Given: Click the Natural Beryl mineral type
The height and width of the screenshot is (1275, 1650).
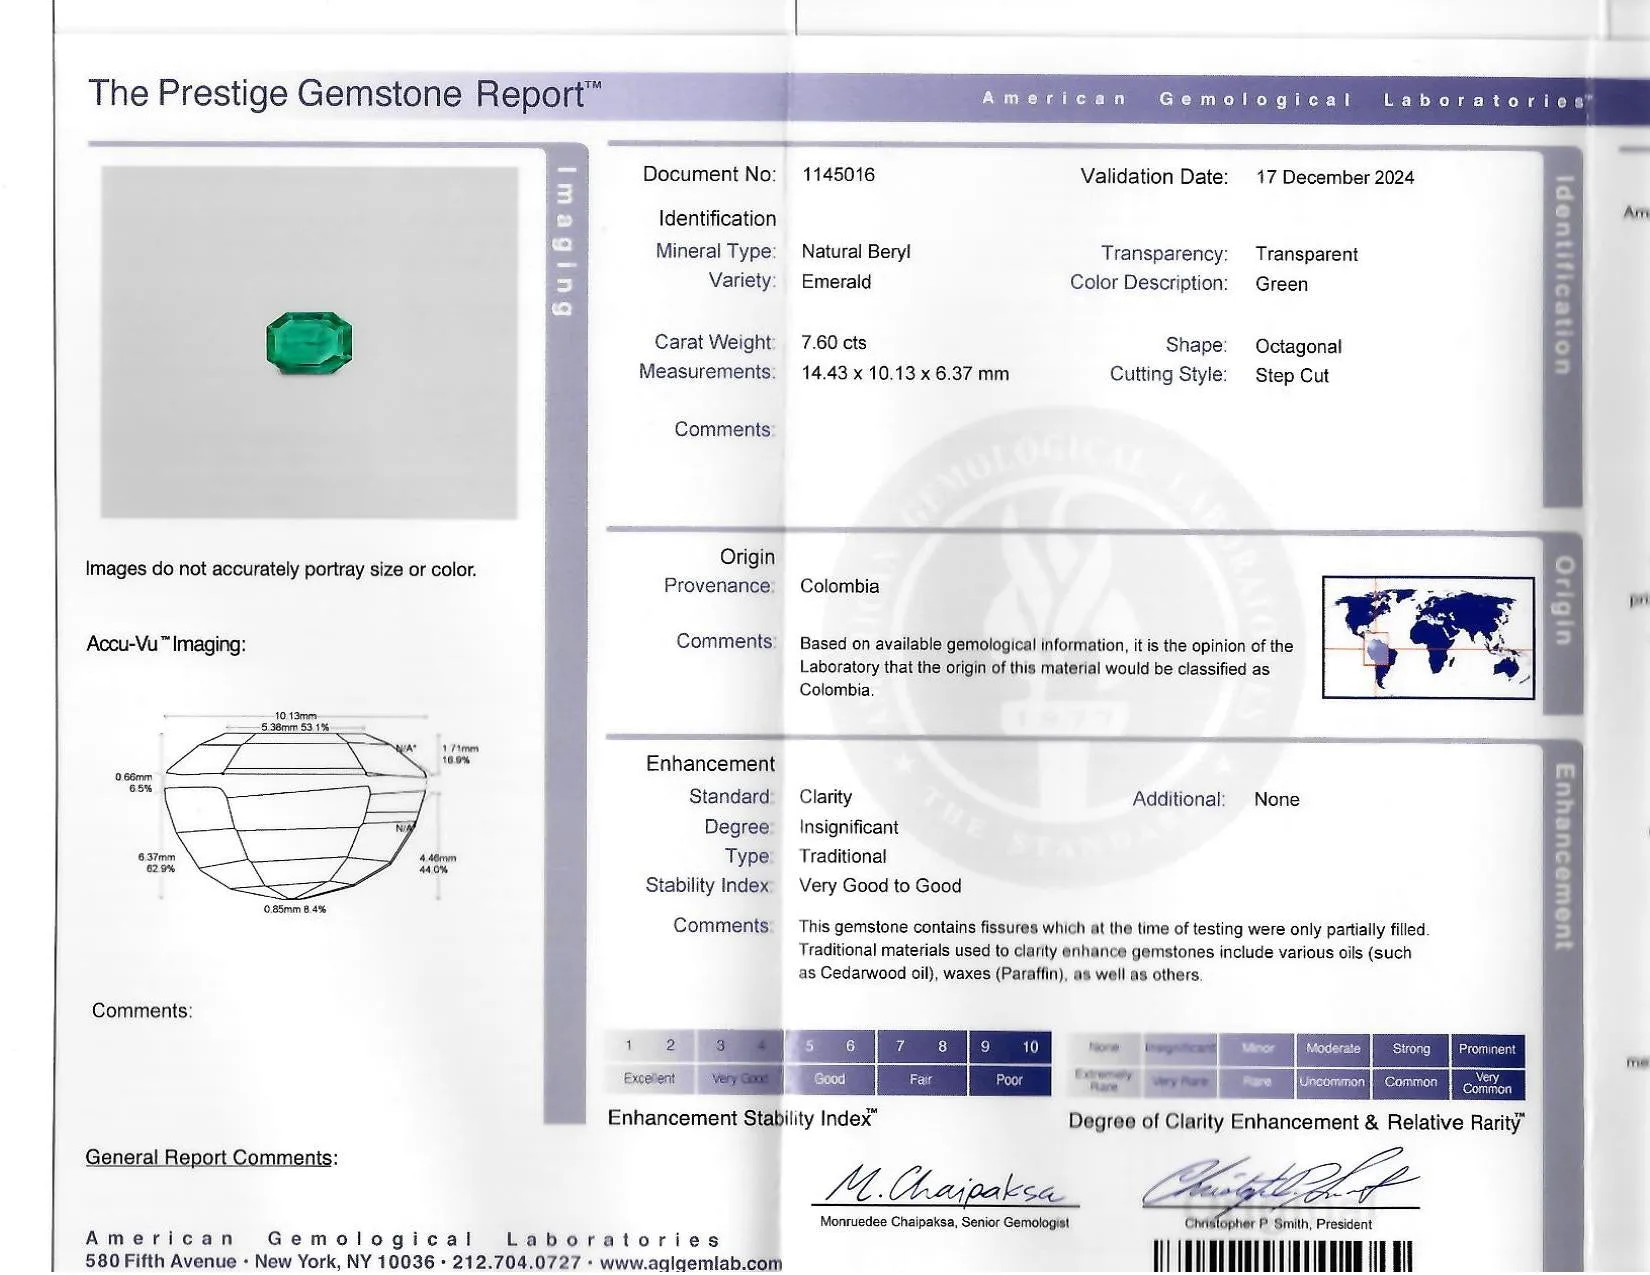Looking at the screenshot, I should [x=856, y=252].
